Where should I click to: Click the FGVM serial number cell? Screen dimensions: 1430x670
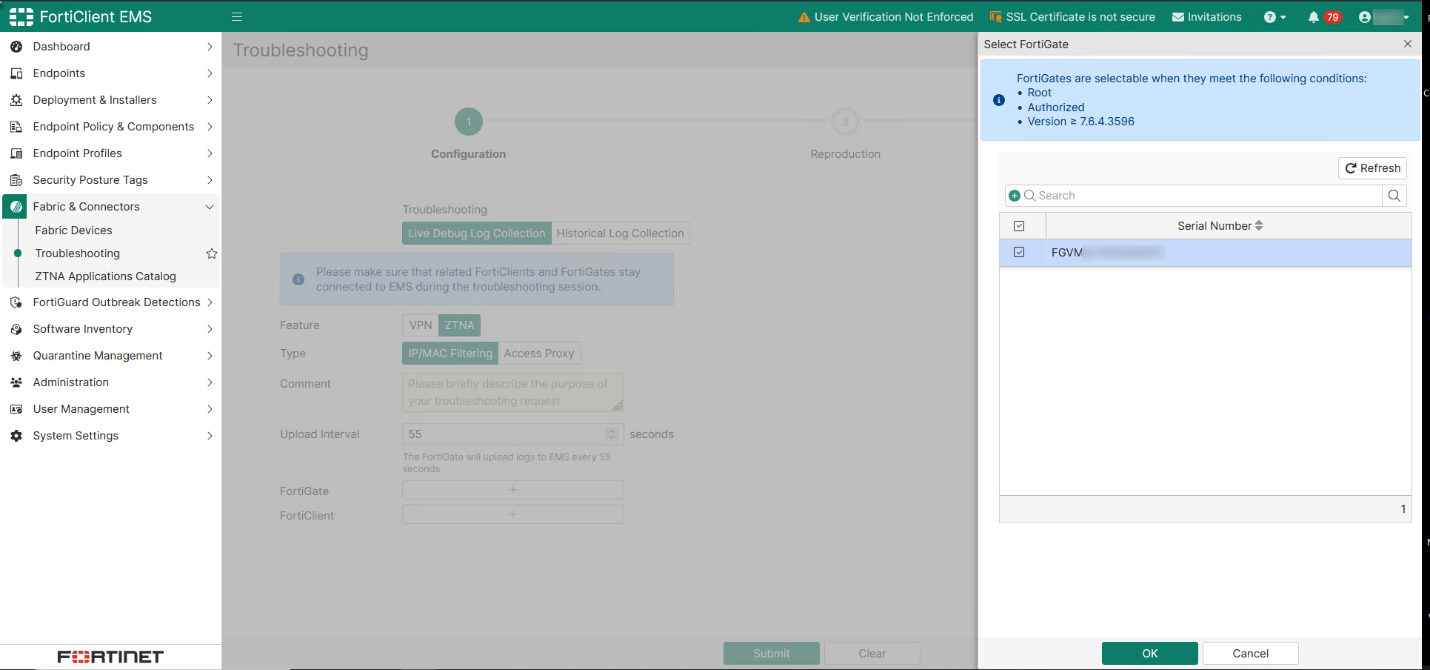pyautogui.click(x=1228, y=253)
